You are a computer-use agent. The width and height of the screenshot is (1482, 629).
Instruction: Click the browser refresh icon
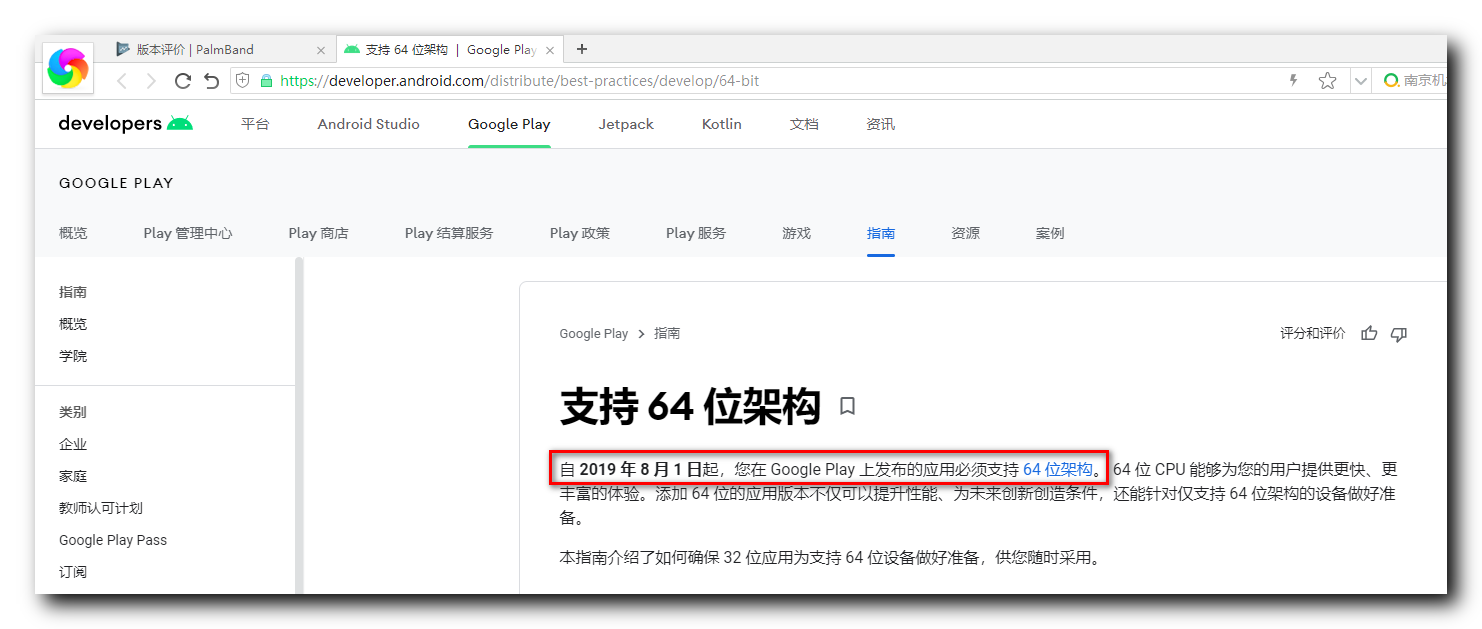[x=181, y=80]
